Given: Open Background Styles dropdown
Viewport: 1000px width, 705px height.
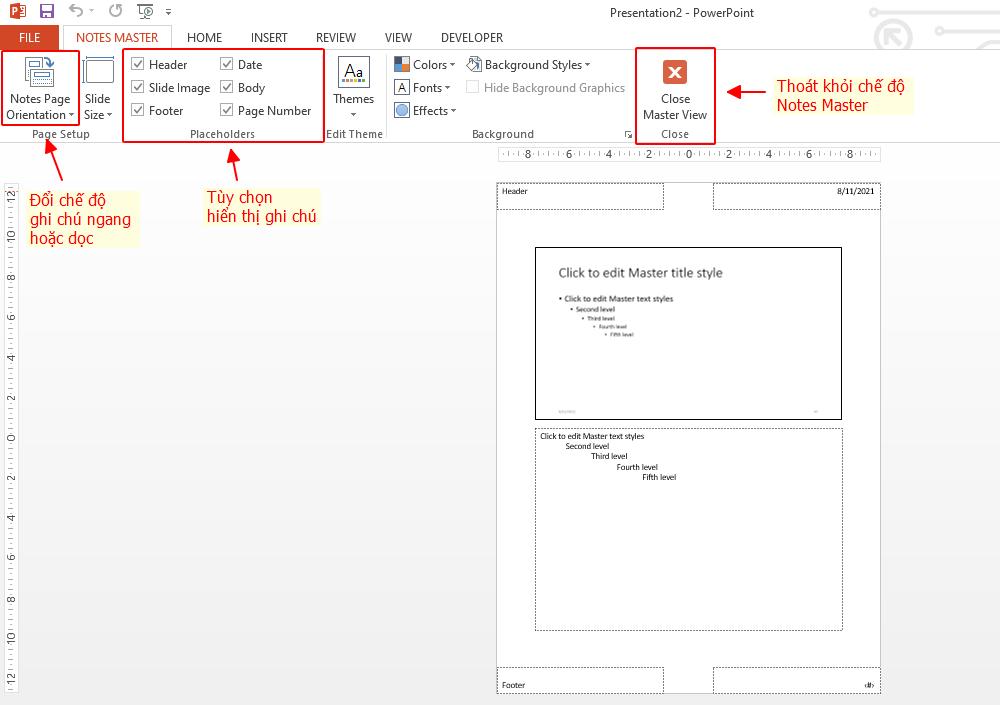Looking at the screenshot, I should point(528,64).
